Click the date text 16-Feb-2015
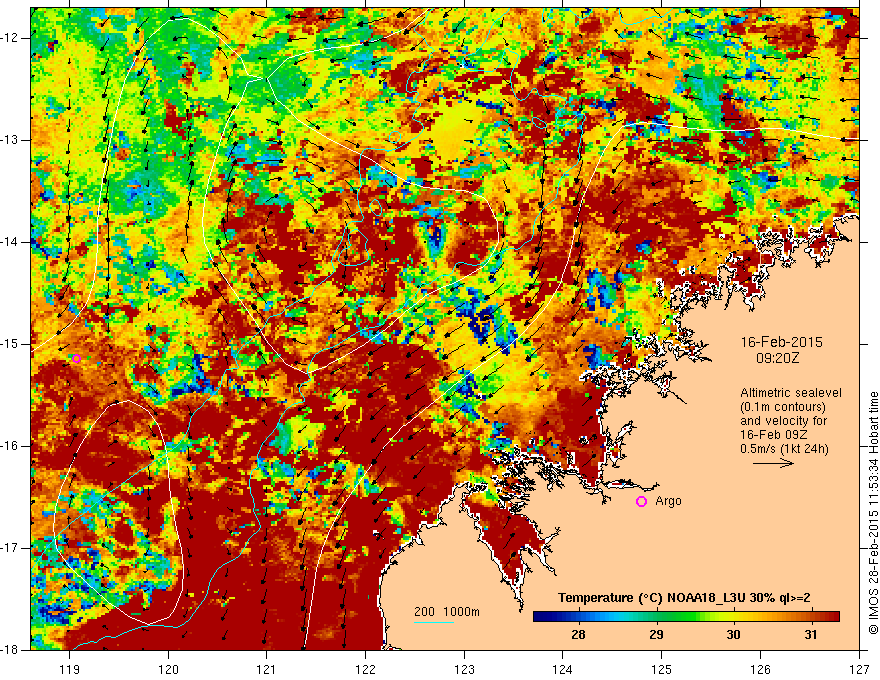Image resolution: width=880 pixels, height=680 pixels. point(781,342)
